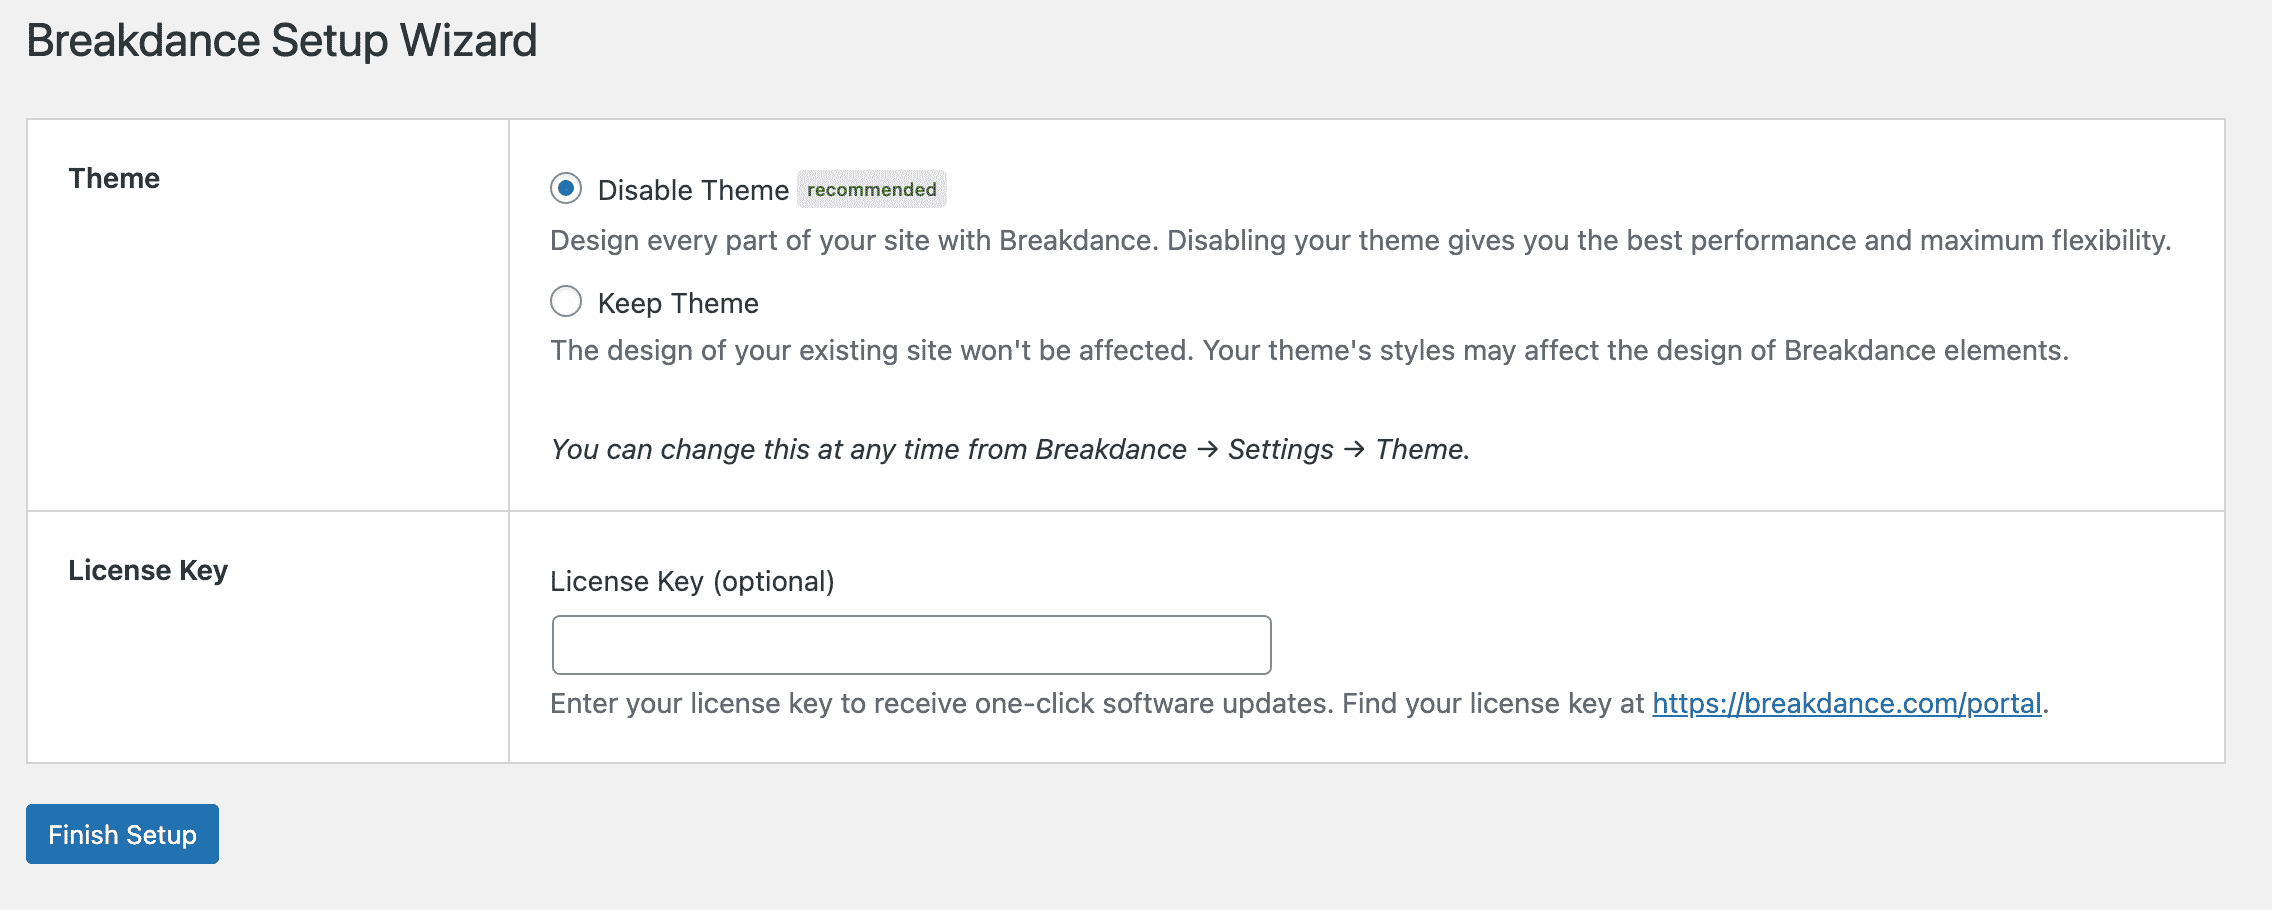Select the Disable Theme radio button
Screen dimensions: 2272x910
566,188
